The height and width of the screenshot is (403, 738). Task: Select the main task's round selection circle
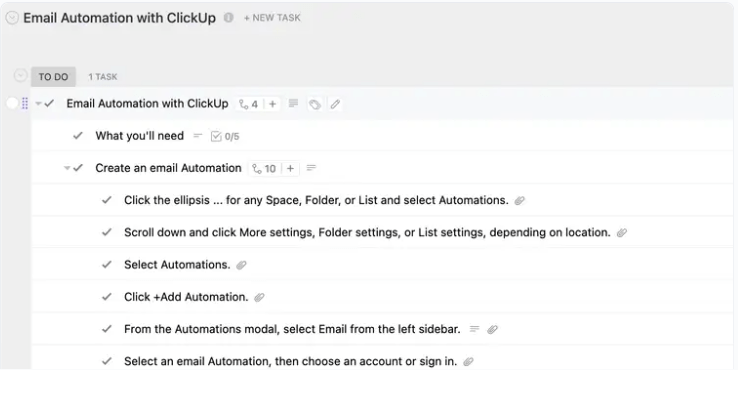(x=12, y=103)
